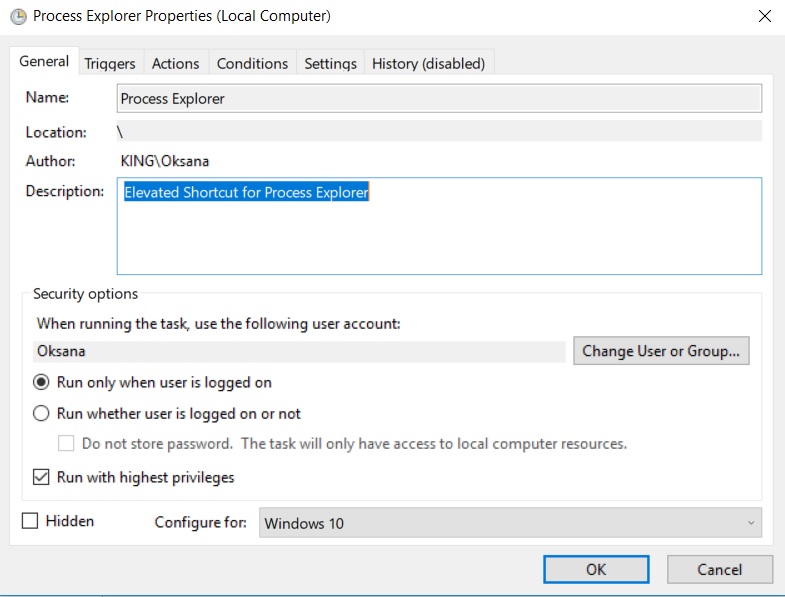Click the Author value KING\Oksana
The height and width of the screenshot is (597, 785).
coord(165,161)
